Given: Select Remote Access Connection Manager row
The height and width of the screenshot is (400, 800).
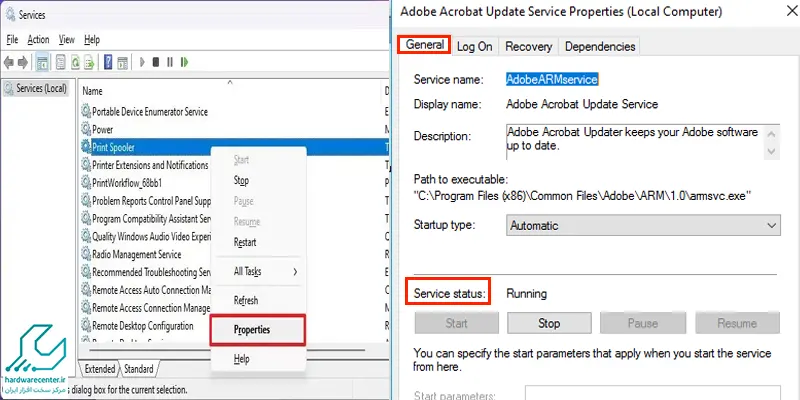Looking at the screenshot, I should pyautogui.click(x=145, y=308).
